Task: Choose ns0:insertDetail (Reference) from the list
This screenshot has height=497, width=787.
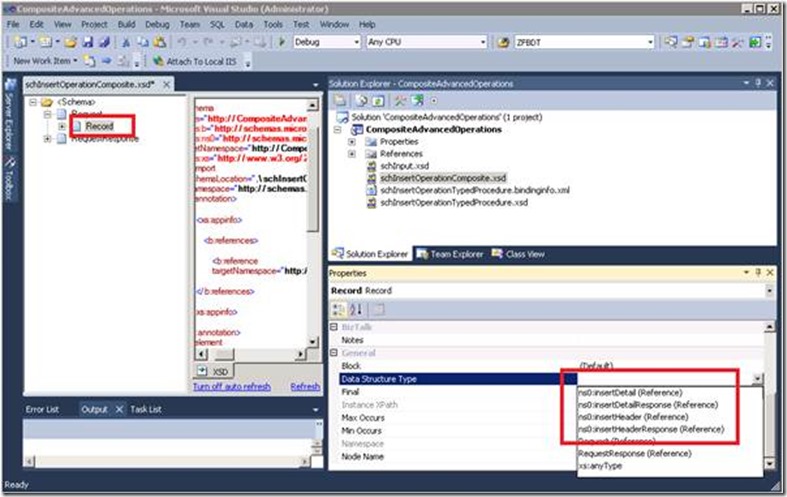Action: pos(630,393)
